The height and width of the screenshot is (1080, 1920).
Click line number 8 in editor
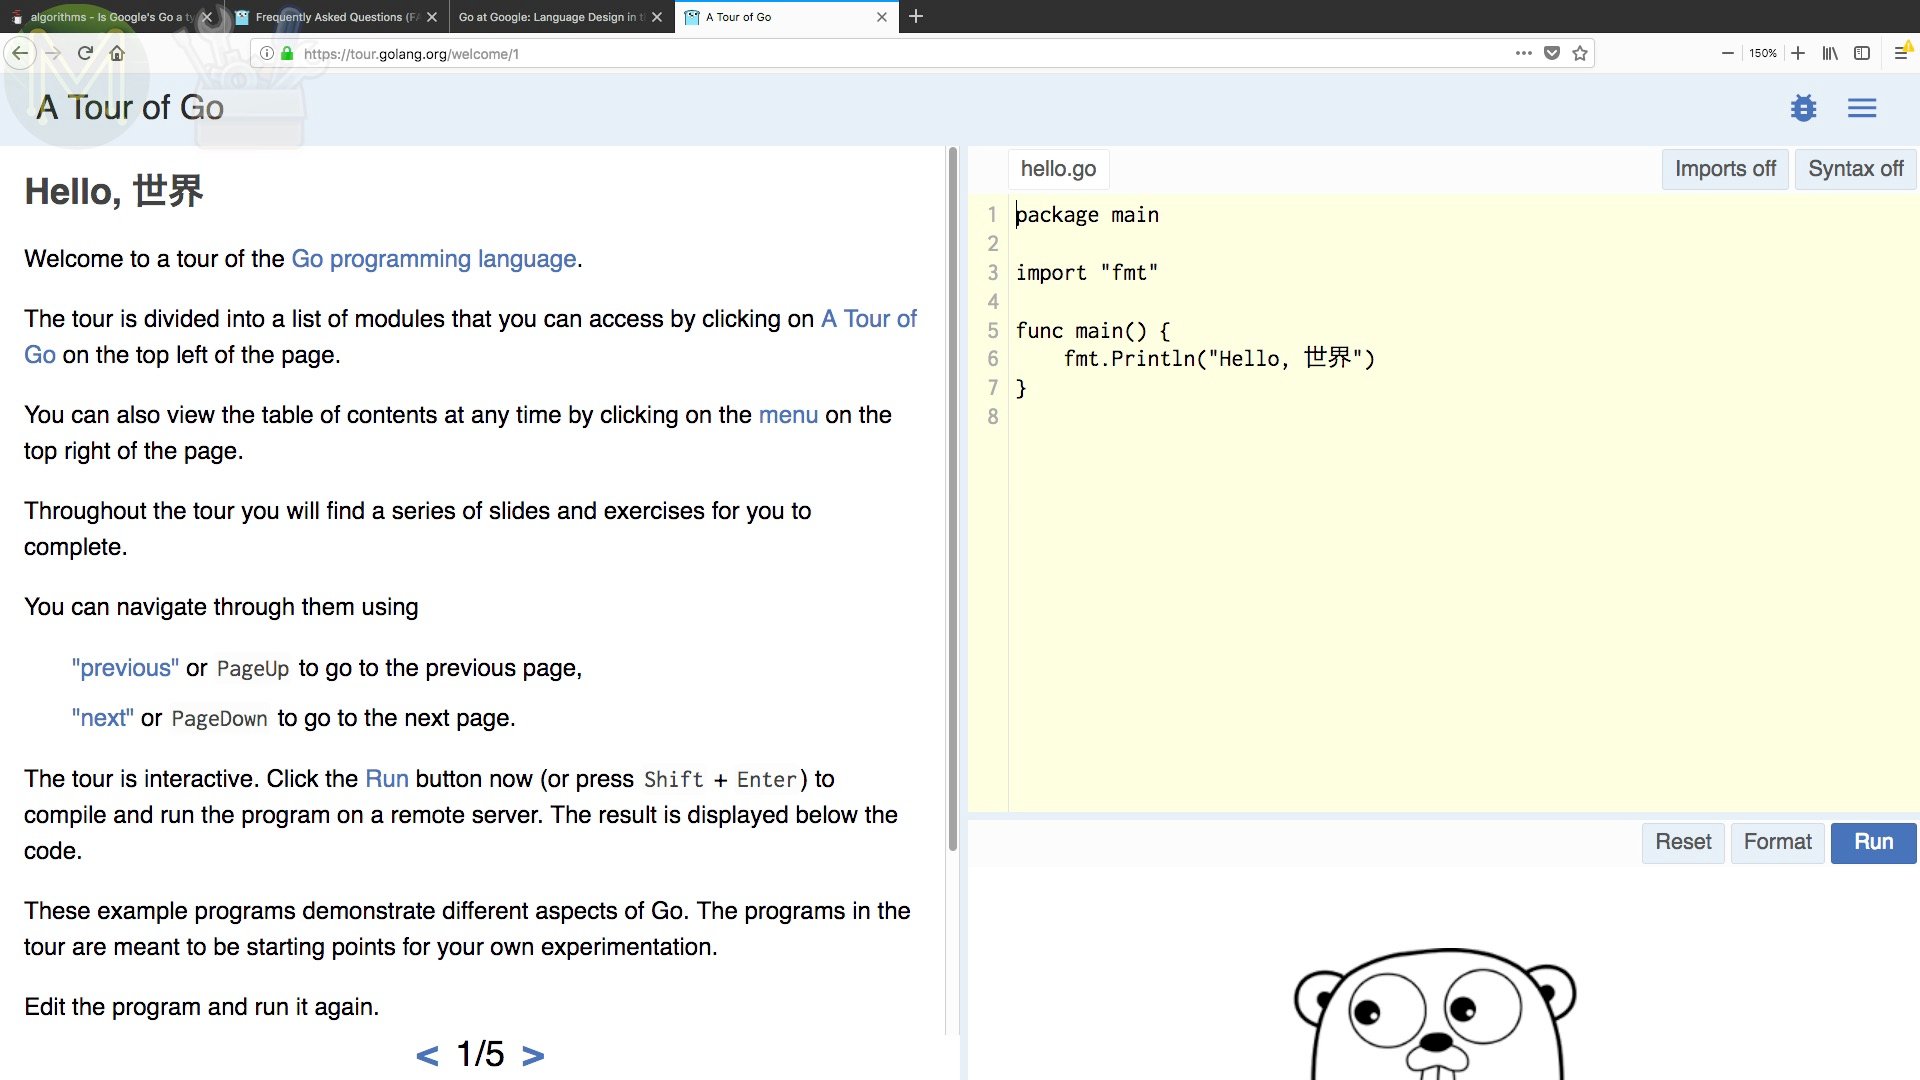[x=992, y=417]
